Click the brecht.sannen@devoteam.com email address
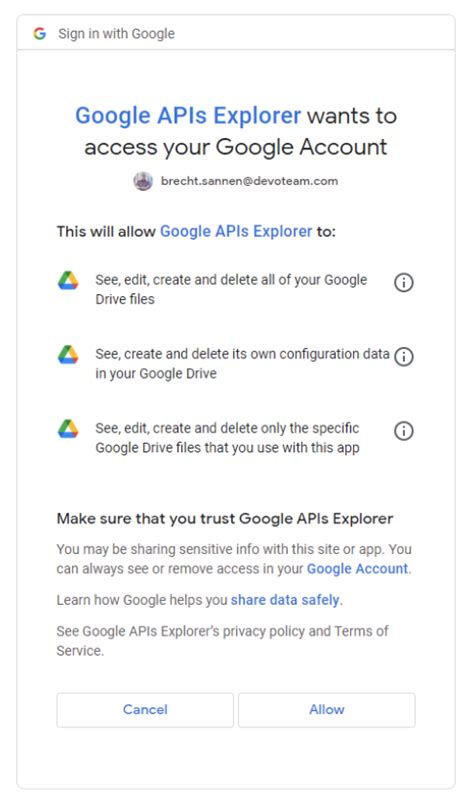The height and width of the screenshot is (807, 474). pyautogui.click(x=250, y=181)
